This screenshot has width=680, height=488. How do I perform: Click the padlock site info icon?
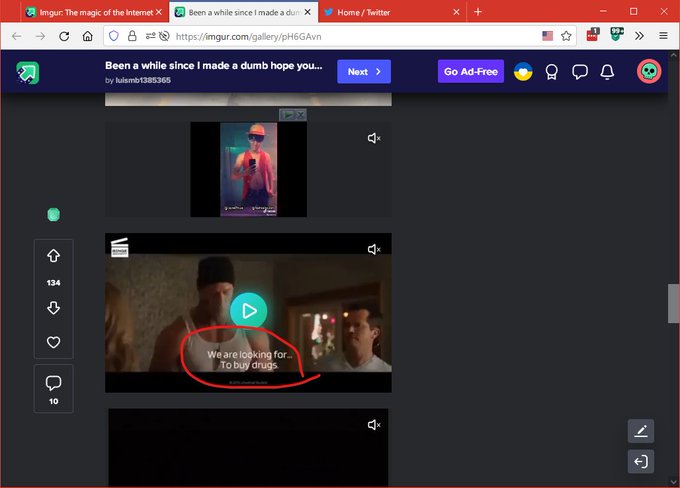tap(132, 36)
